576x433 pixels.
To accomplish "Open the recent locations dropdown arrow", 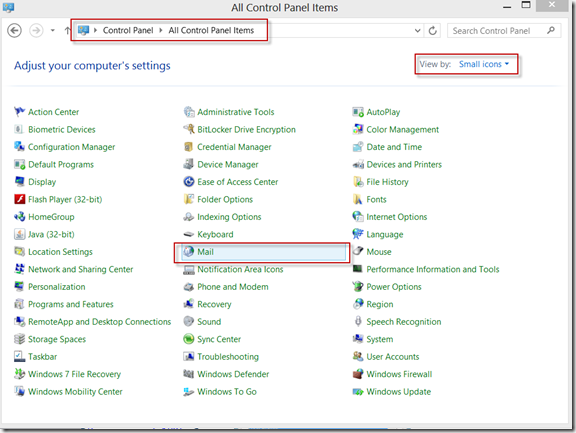I will (53, 30).
